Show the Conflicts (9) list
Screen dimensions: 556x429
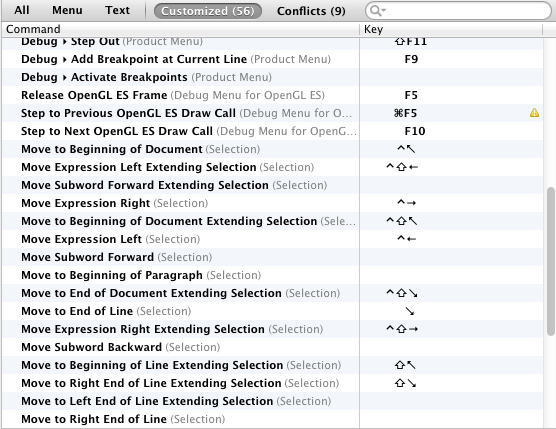click(x=311, y=11)
